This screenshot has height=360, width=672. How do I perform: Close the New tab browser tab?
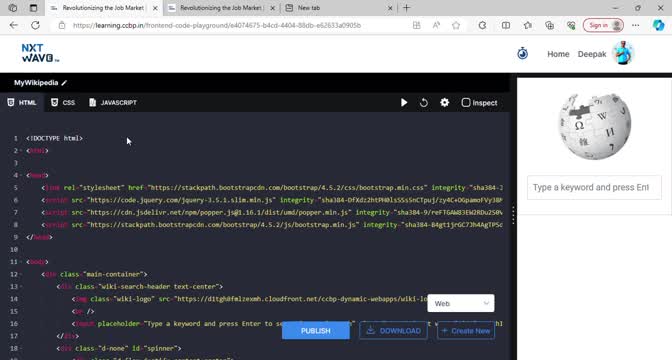click(x=390, y=8)
